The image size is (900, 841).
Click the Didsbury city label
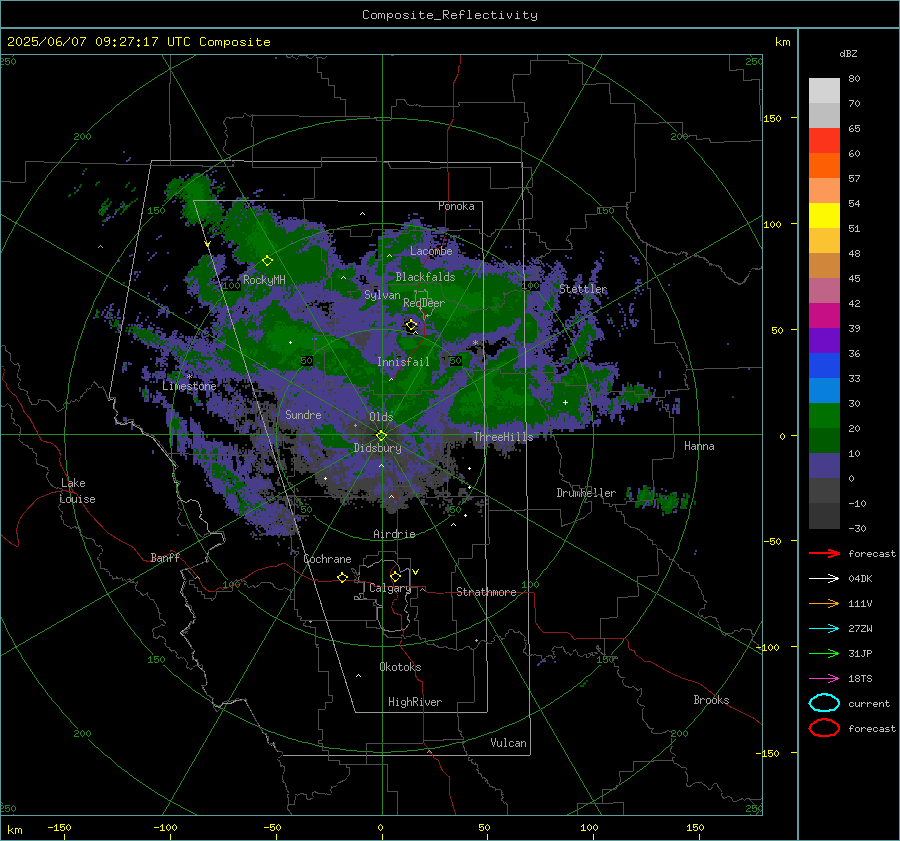(x=377, y=448)
